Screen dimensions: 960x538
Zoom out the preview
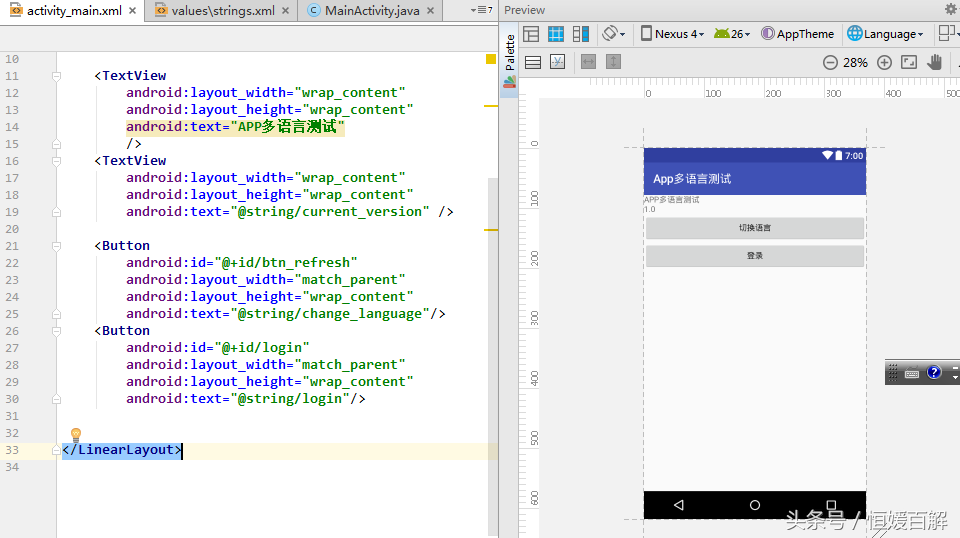click(x=830, y=62)
